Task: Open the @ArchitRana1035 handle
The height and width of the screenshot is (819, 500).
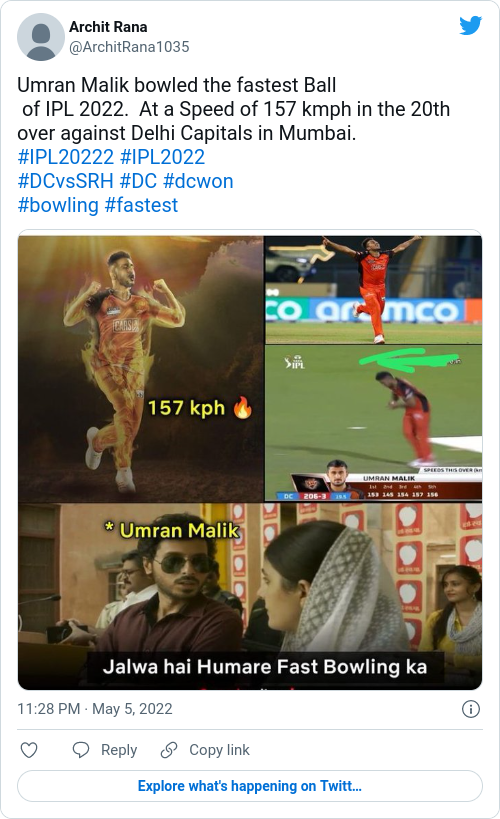Action: tap(129, 47)
